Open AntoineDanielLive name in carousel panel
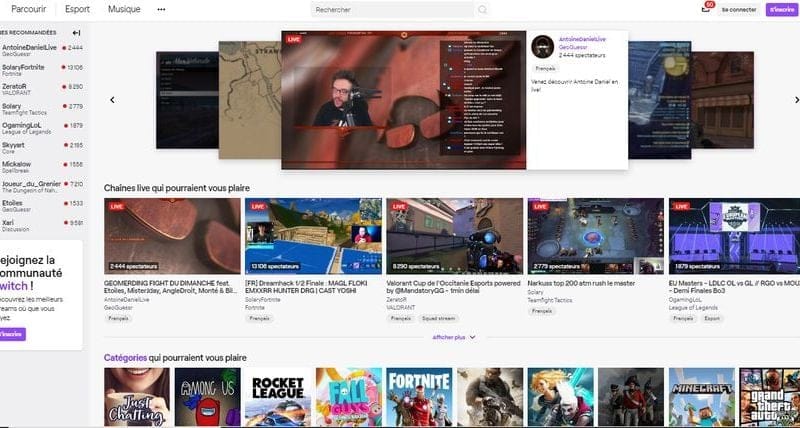The height and width of the screenshot is (428, 800). click(582, 39)
